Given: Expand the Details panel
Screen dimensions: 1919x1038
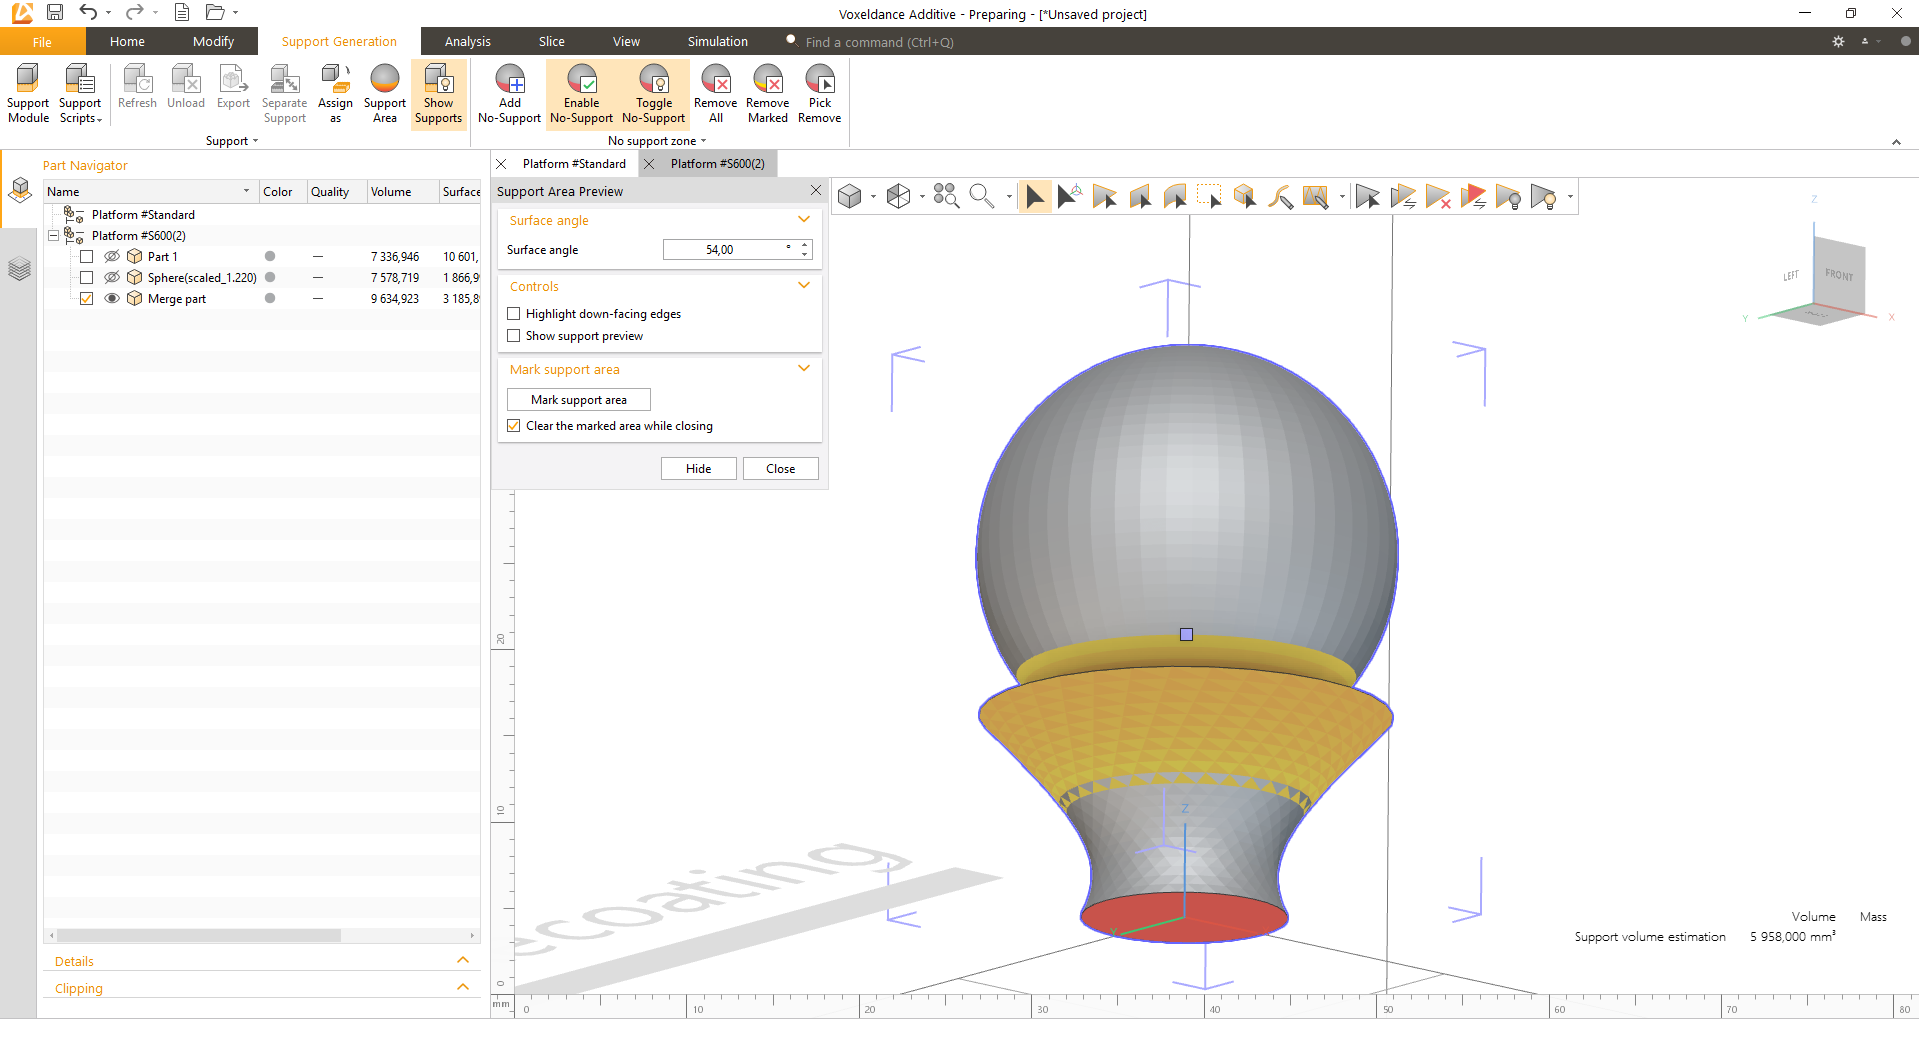Looking at the screenshot, I should pyautogui.click(x=462, y=961).
